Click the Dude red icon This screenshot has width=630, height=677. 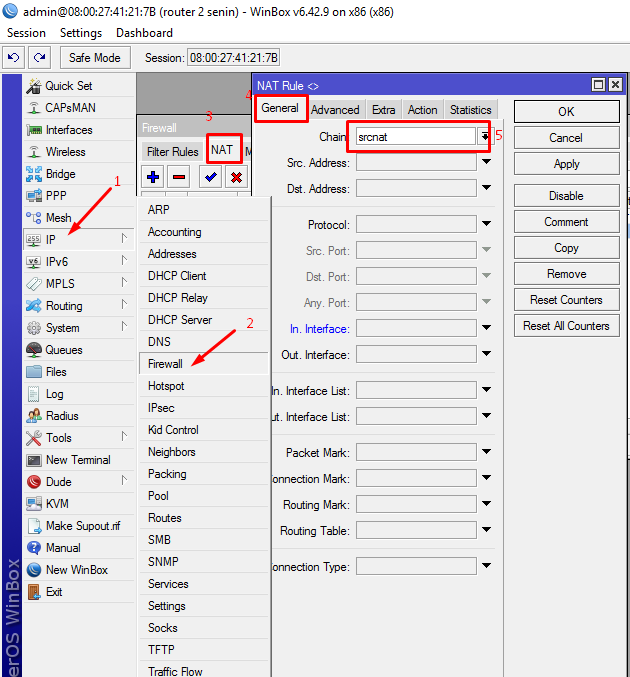(34, 482)
